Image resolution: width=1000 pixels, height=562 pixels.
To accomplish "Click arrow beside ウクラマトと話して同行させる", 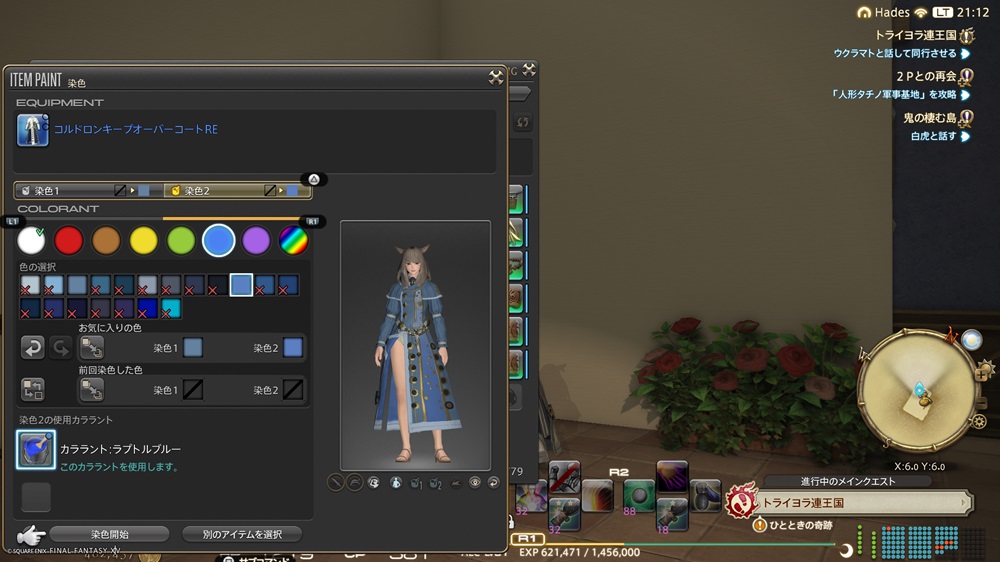I will click(966, 54).
